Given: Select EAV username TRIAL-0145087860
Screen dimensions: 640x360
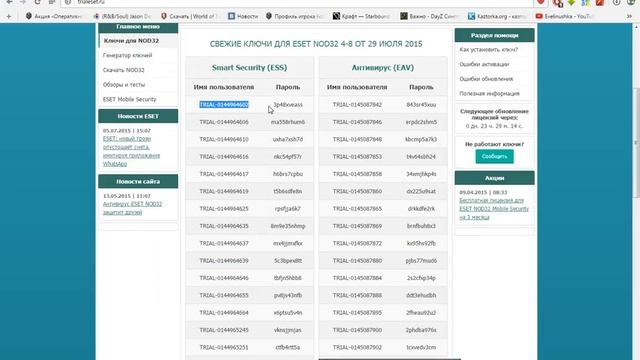Looking at the screenshot, I should [357, 191].
